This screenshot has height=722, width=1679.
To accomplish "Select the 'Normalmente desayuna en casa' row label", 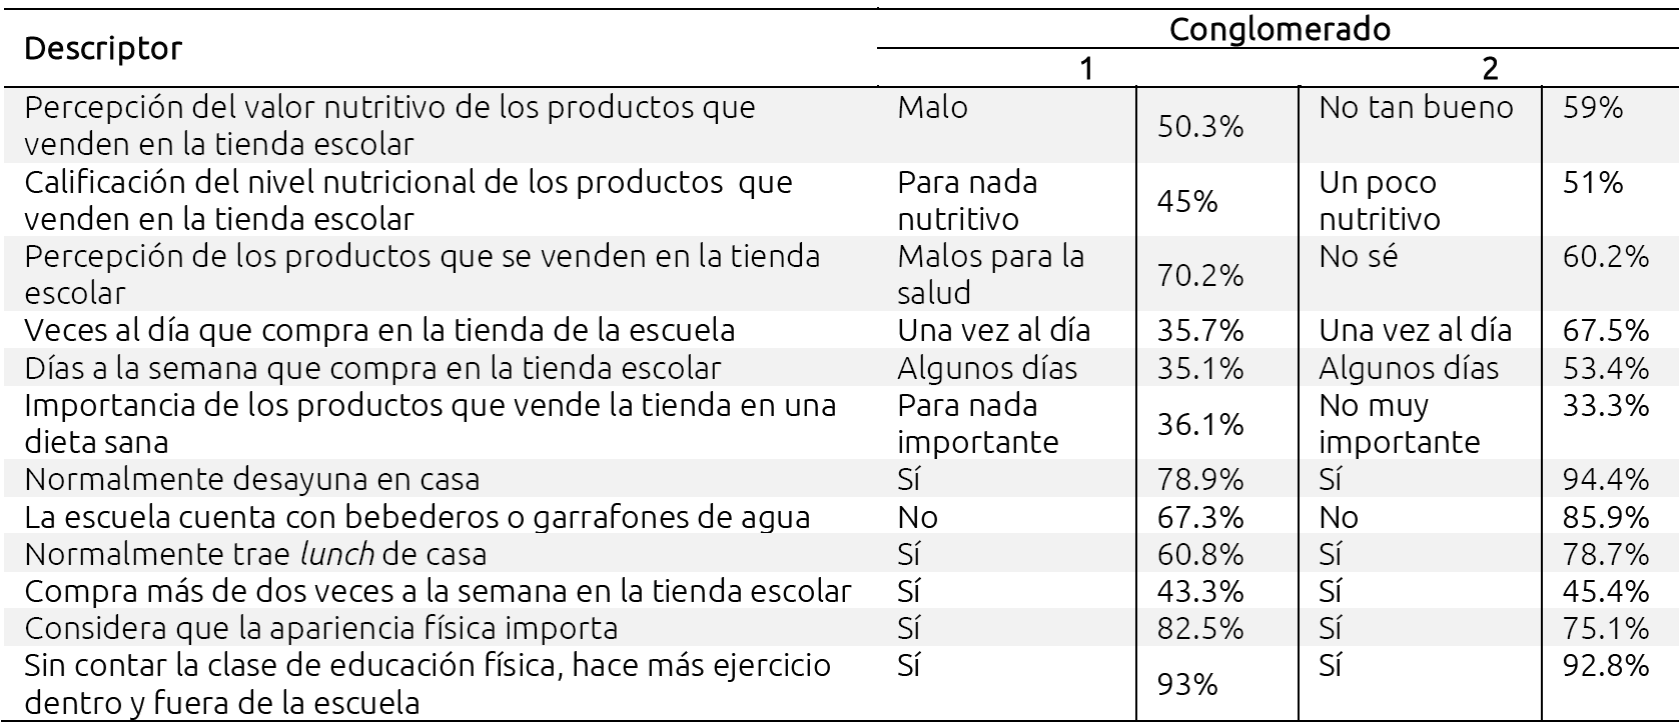I will (252, 479).
